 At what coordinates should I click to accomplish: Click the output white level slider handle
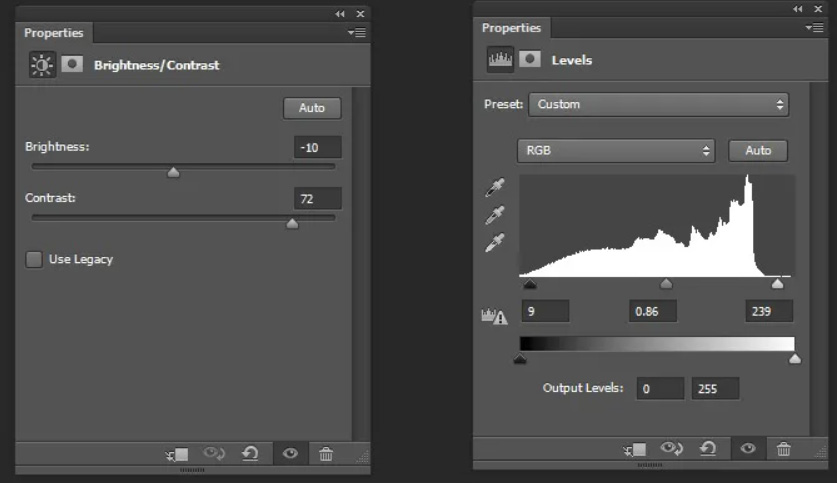(795, 359)
